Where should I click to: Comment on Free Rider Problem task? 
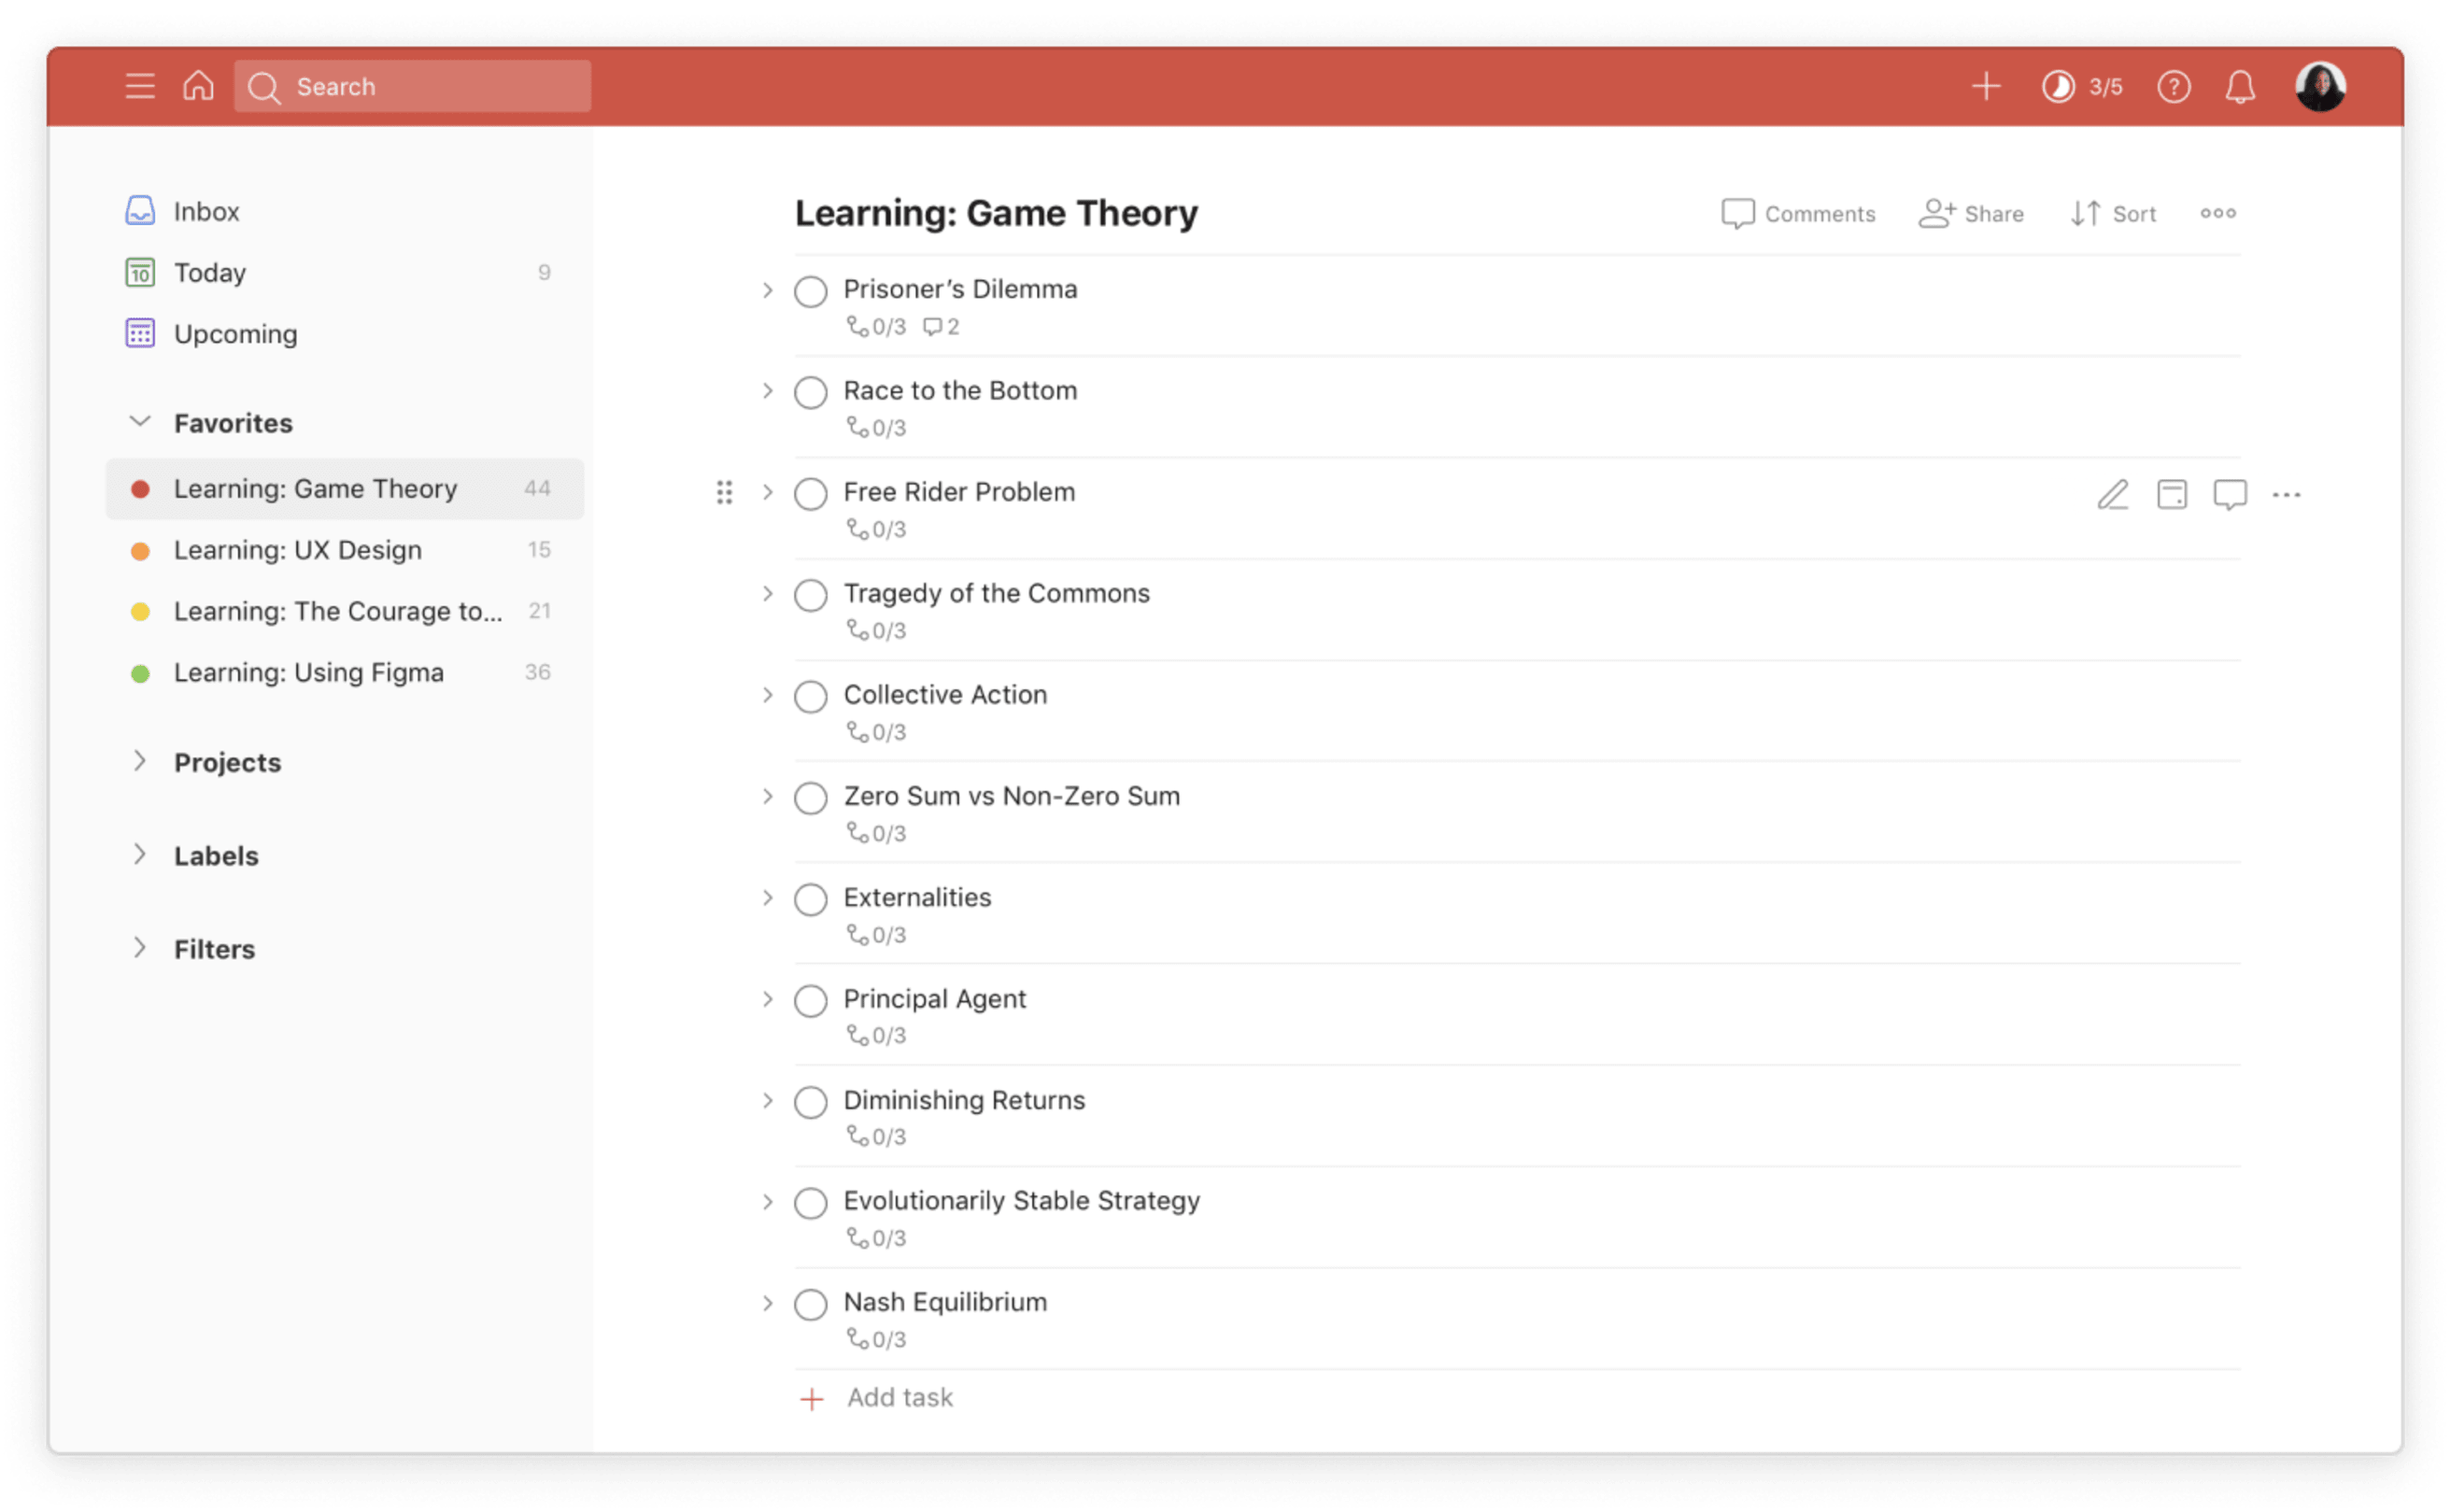[2229, 494]
